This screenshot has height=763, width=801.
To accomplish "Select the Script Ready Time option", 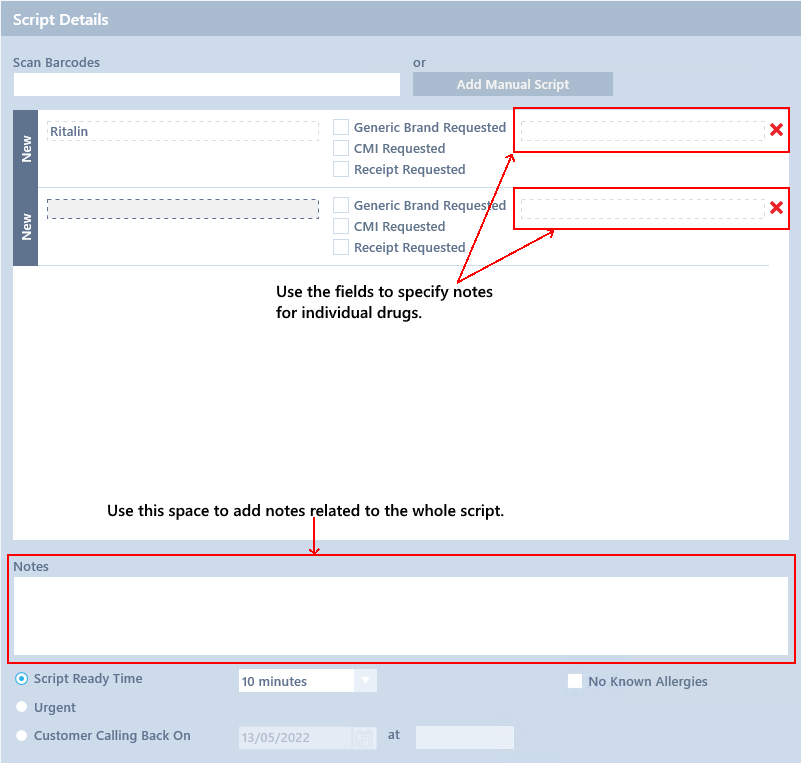I will coord(22,679).
